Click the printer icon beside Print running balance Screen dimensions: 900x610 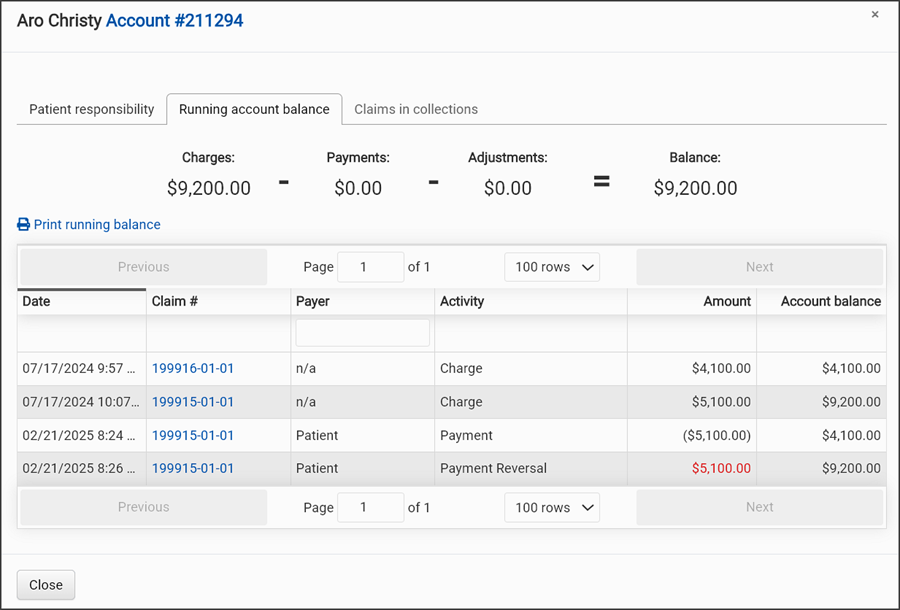(23, 225)
